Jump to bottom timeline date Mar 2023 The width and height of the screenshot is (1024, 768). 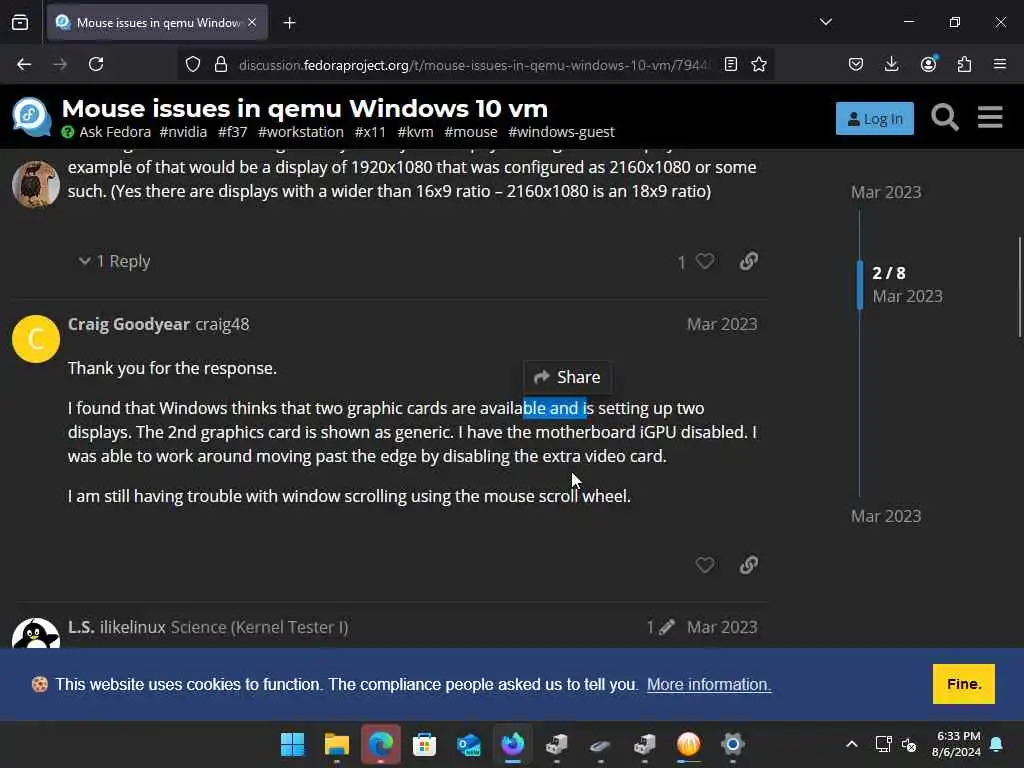[x=886, y=516]
